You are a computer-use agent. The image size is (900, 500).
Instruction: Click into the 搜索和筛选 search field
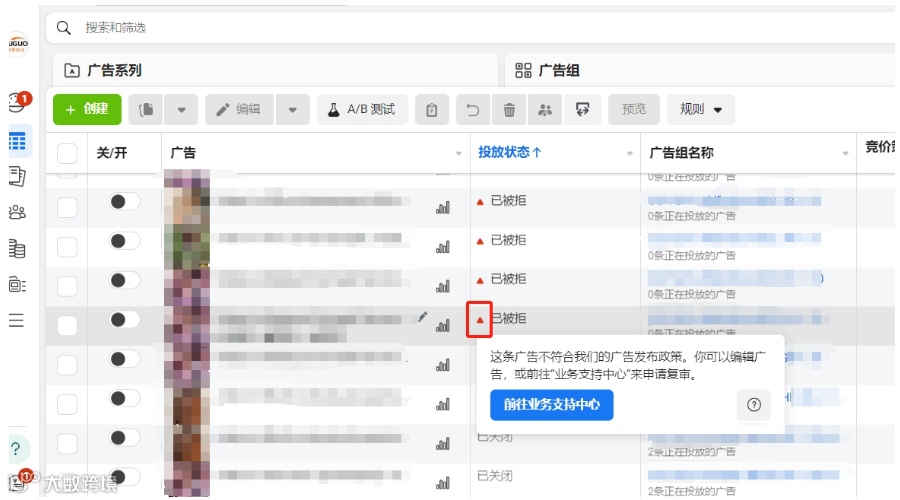pyautogui.click(x=471, y=28)
